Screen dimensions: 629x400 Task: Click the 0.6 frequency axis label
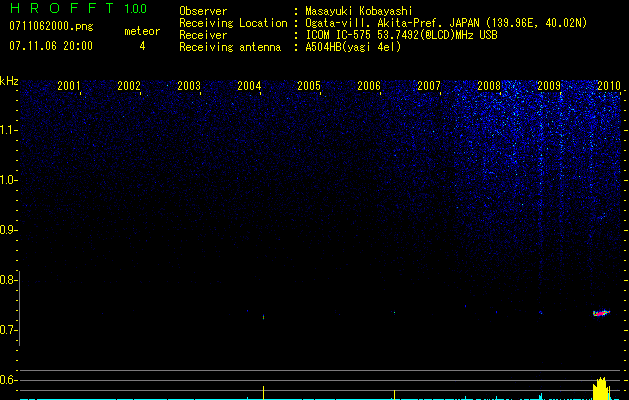8,380
